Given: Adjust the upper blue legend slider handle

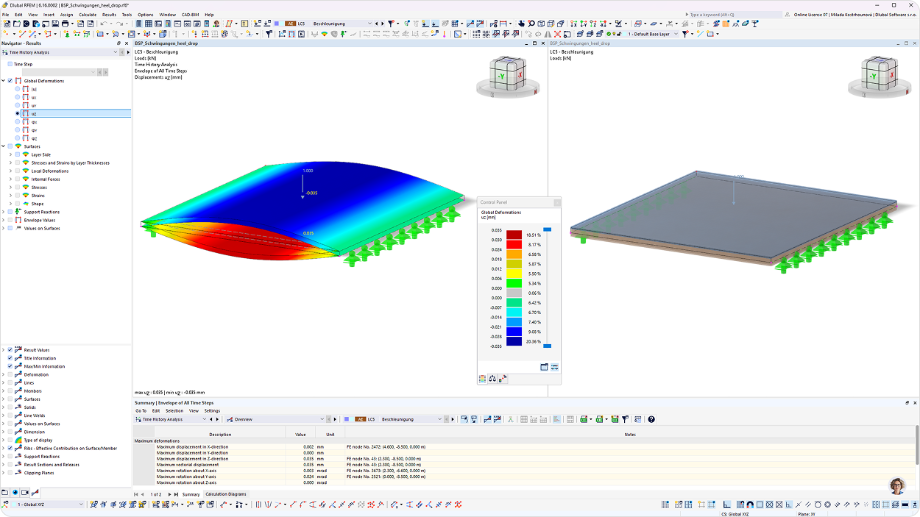Looking at the screenshot, I should tap(547, 229).
